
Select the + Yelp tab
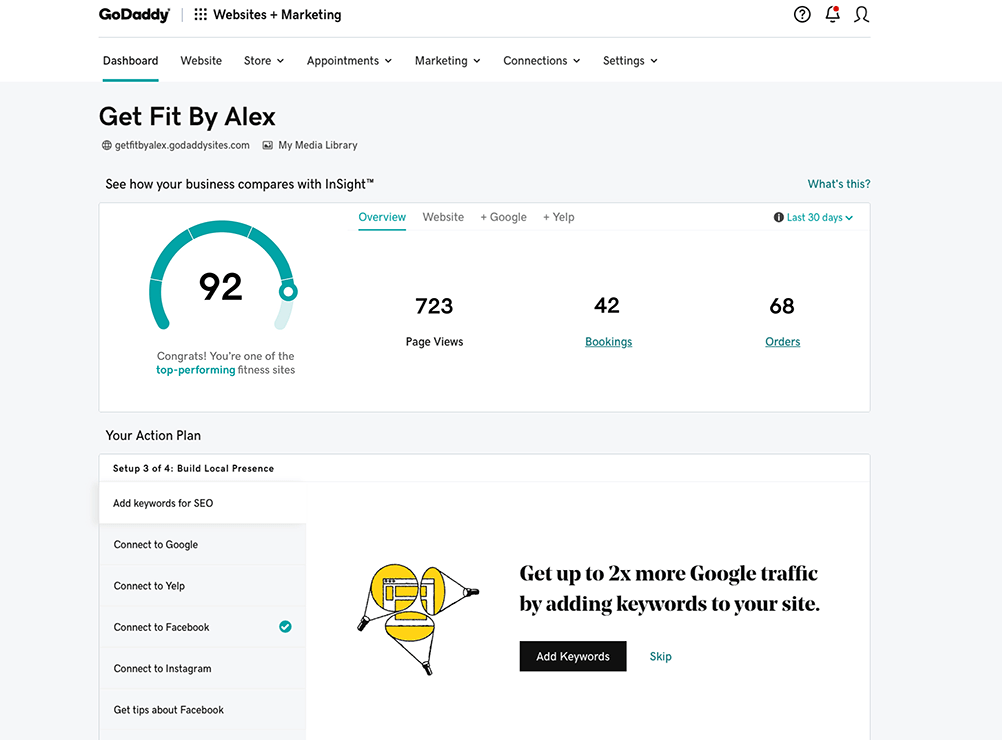pyautogui.click(x=559, y=217)
